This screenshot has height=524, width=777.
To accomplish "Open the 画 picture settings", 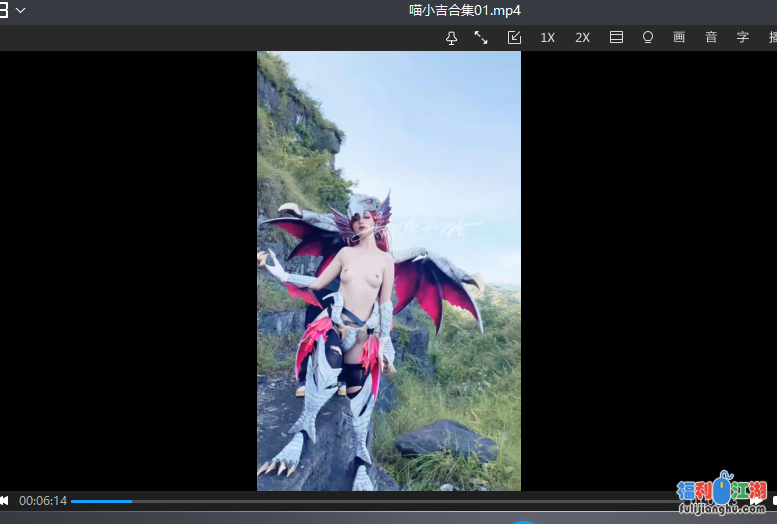I will [x=679, y=37].
